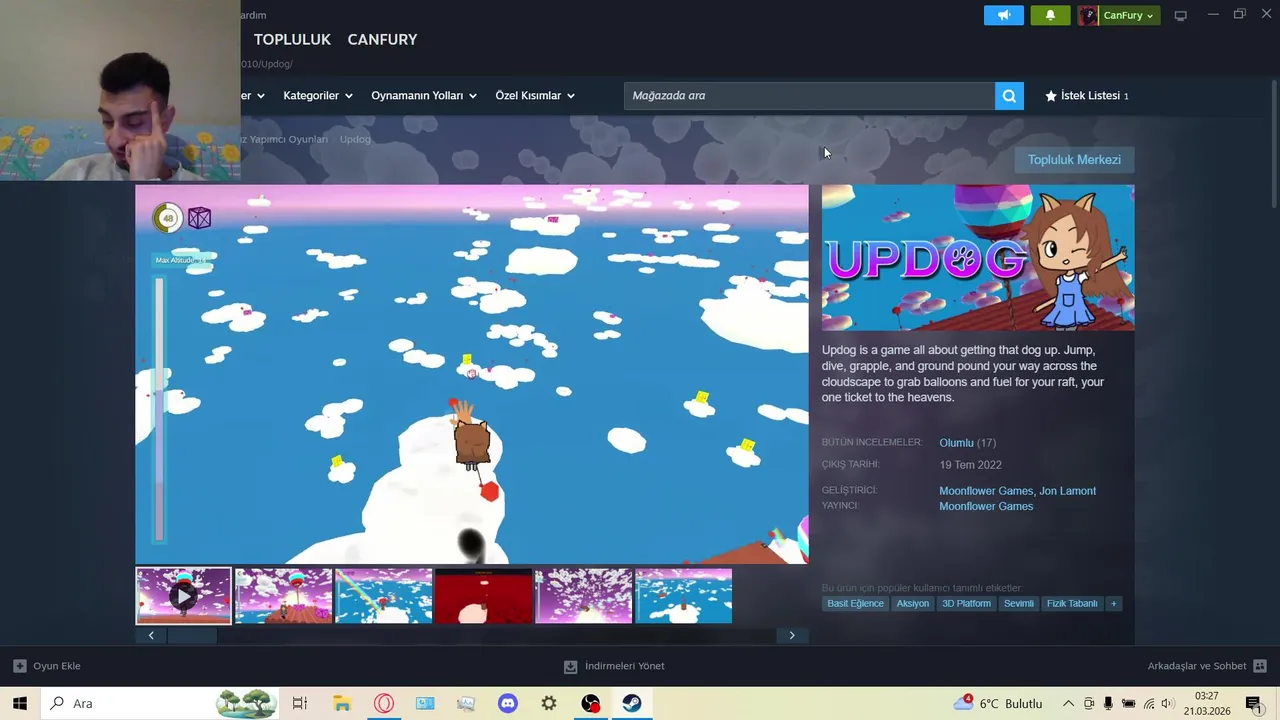Image resolution: width=1280 pixels, height=720 pixels.
Task: Select the sixth blue-sky screenshot thumbnail
Action: (683, 596)
